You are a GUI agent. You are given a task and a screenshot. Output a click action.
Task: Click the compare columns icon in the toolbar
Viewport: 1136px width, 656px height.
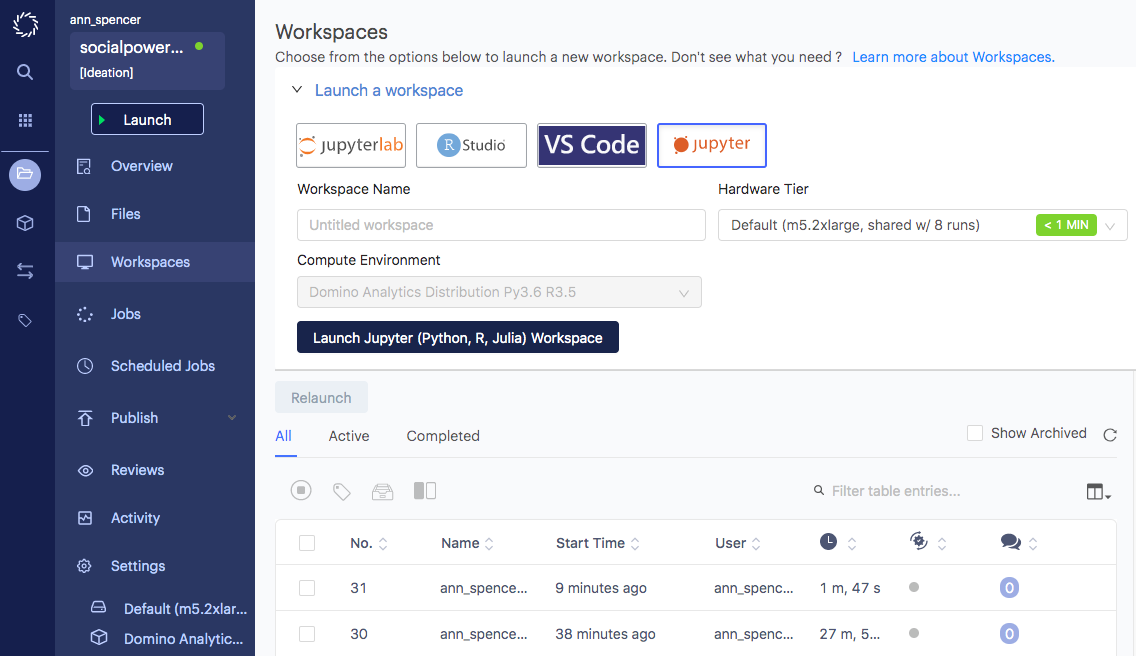(424, 490)
